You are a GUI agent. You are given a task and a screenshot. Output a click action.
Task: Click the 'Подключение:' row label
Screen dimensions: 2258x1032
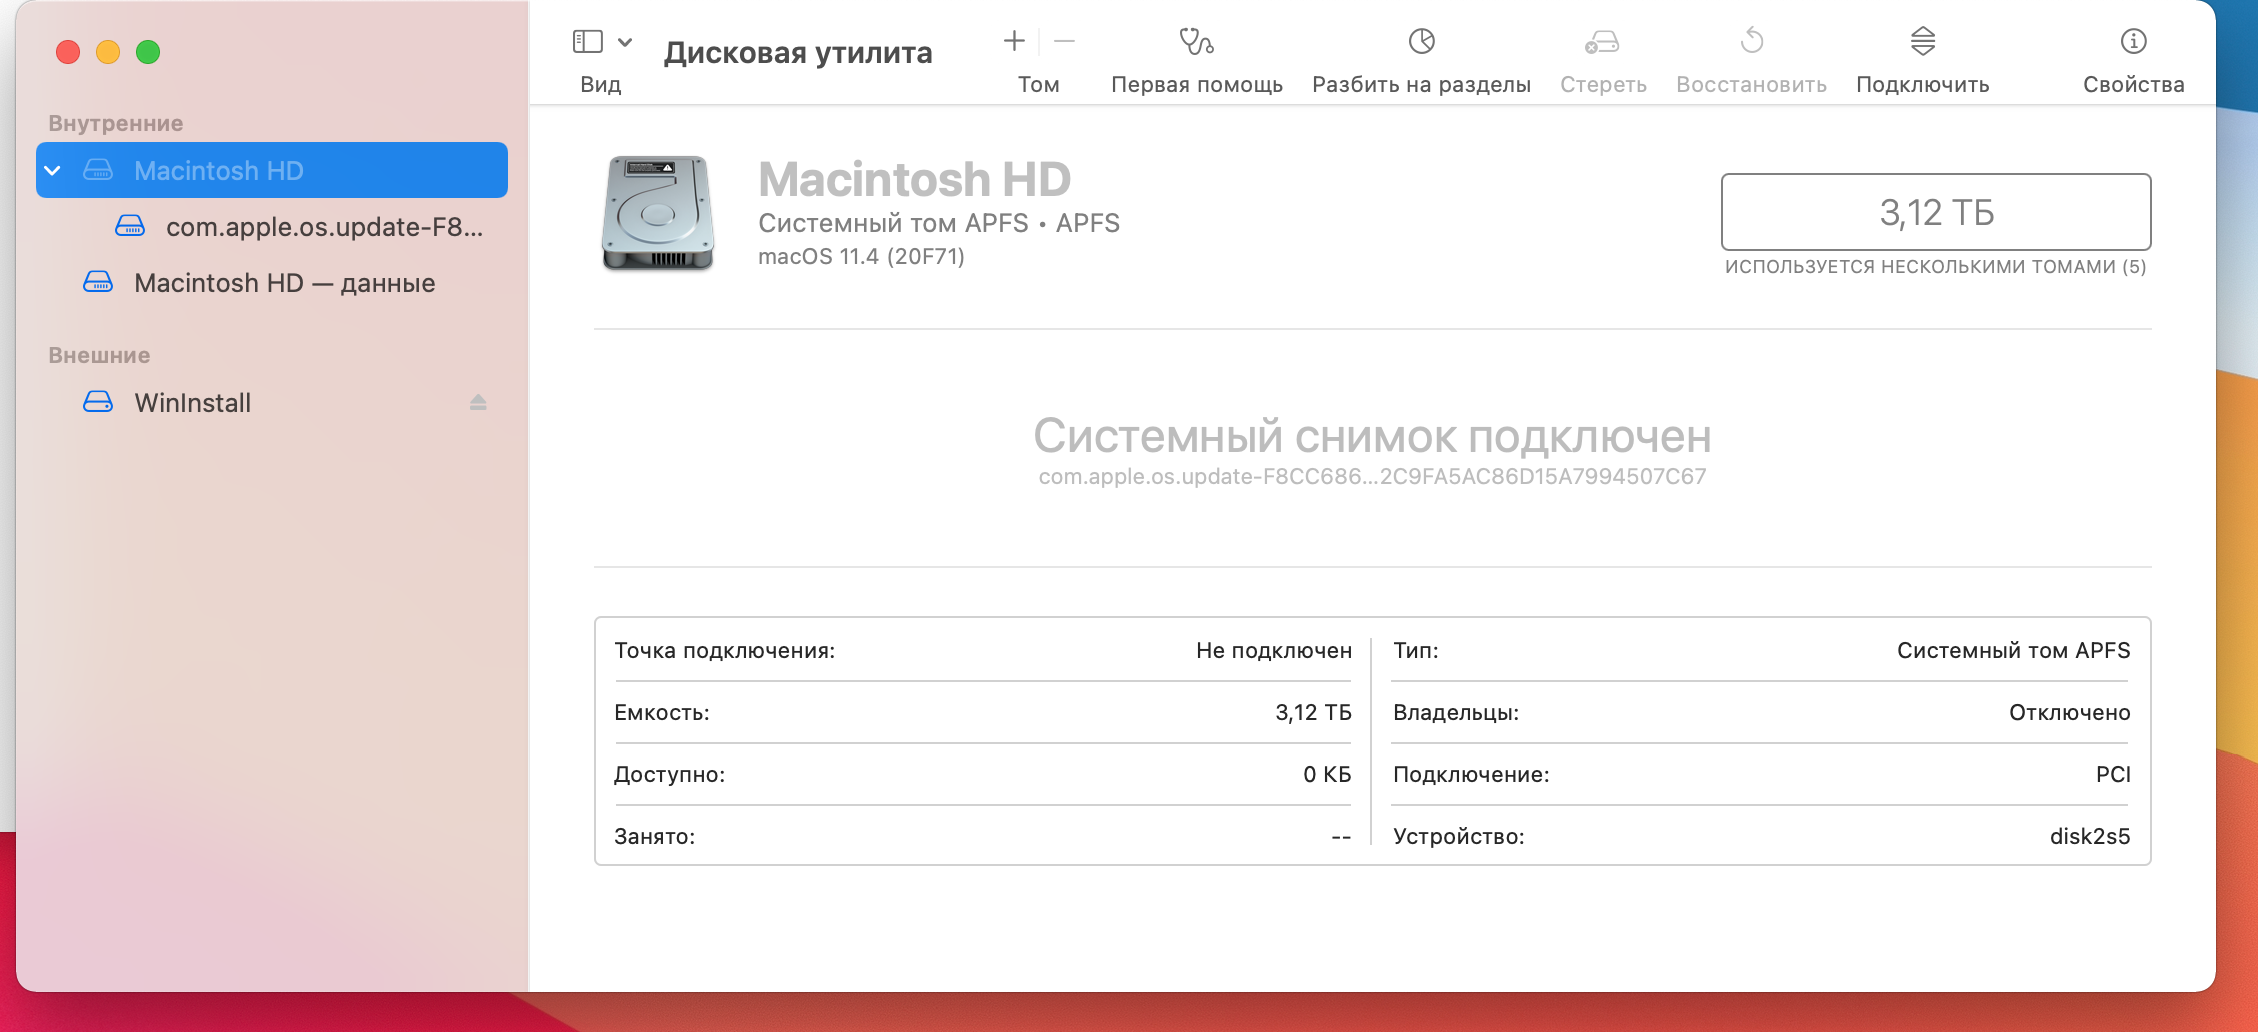(1471, 775)
